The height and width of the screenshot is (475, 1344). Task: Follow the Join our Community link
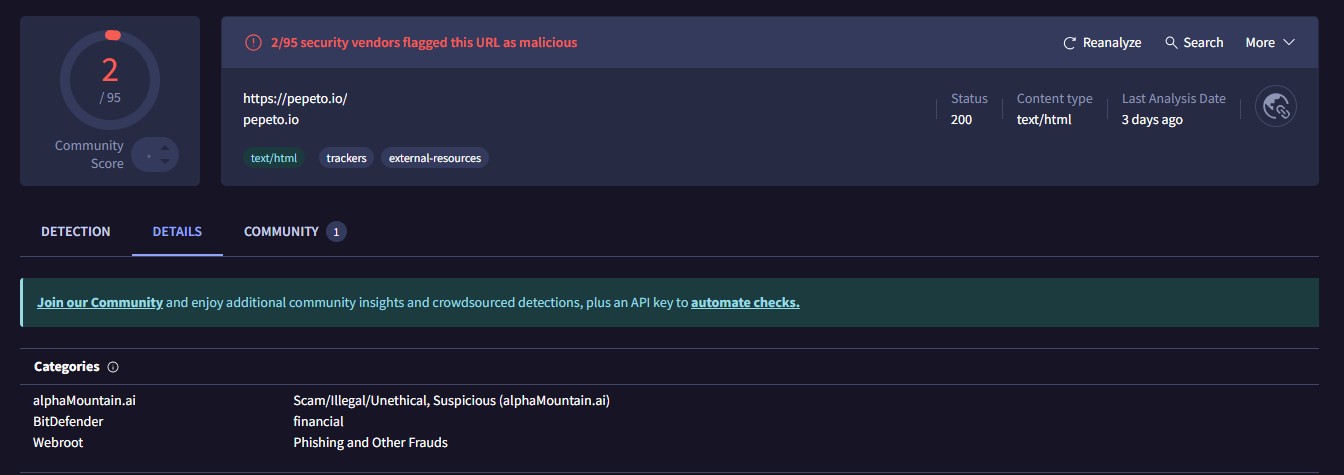point(100,303)
